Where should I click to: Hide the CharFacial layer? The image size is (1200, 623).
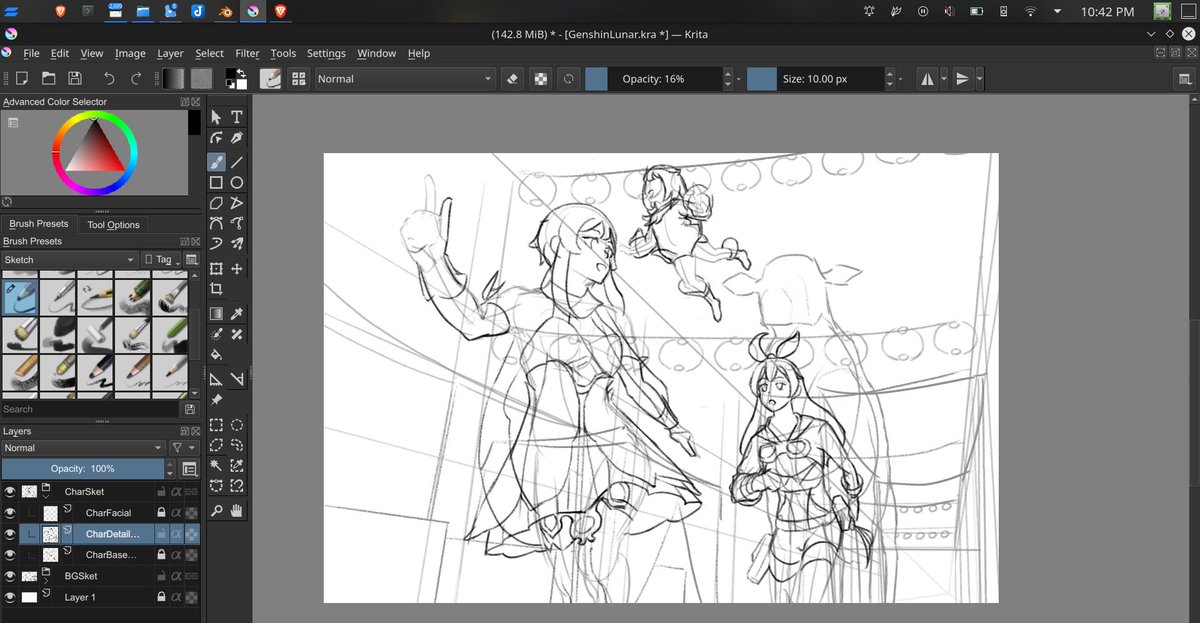point(10,513)
